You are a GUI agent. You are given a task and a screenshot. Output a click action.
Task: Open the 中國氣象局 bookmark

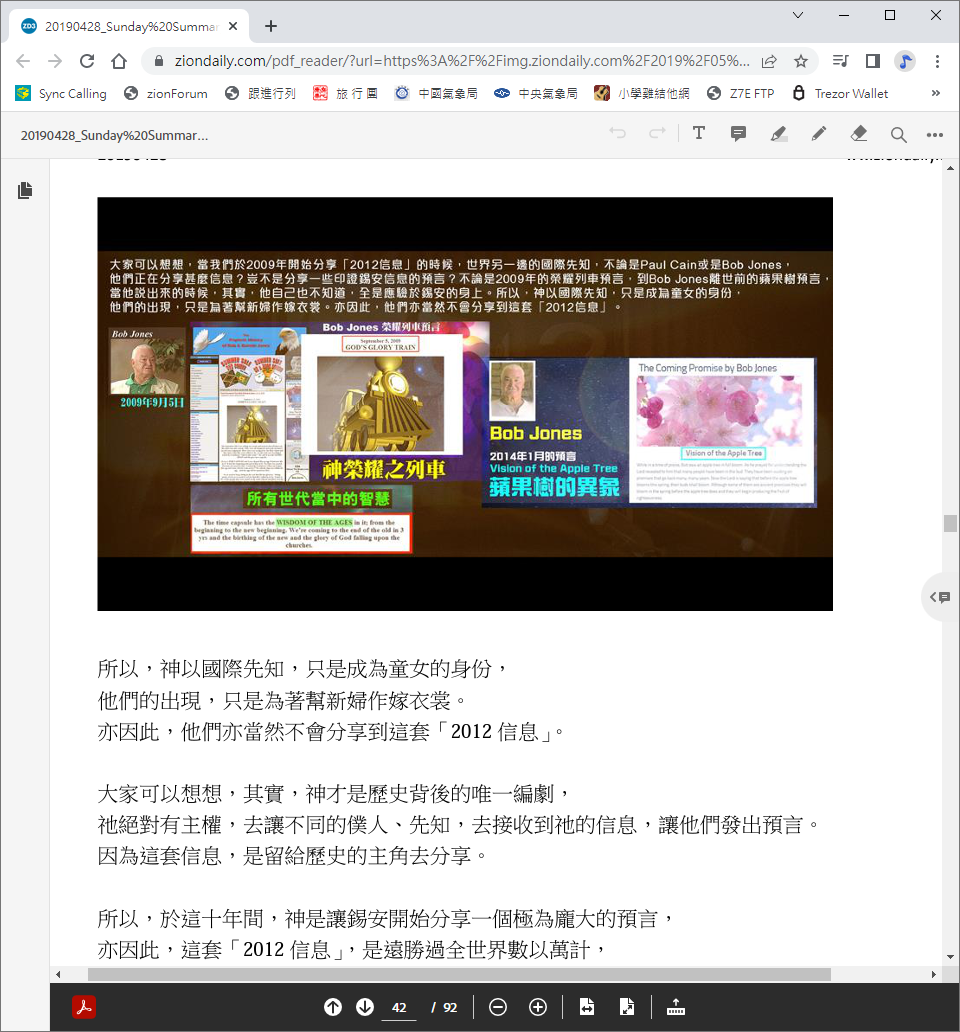click(x=436, y=93)
